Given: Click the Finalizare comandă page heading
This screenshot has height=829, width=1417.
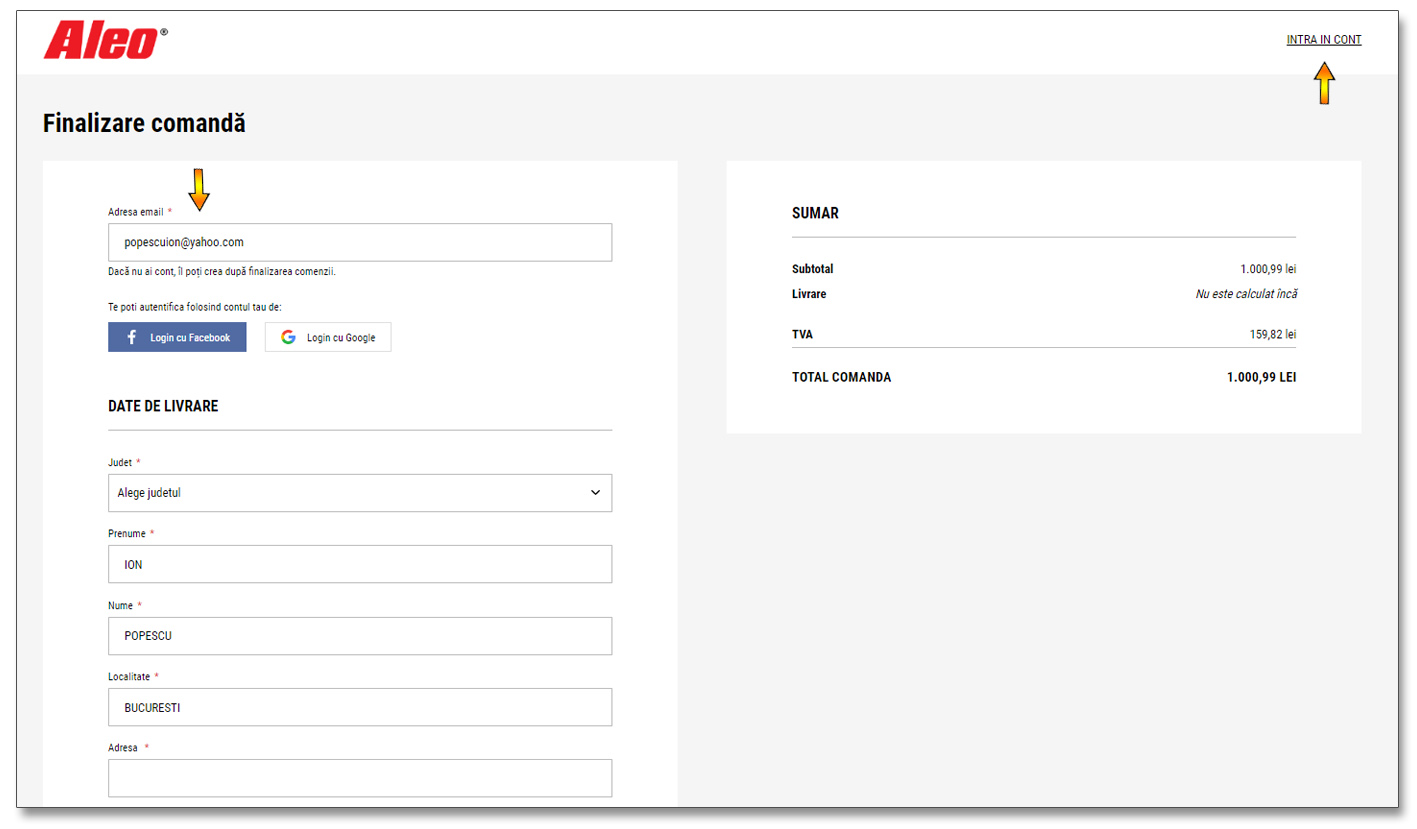Looking at the screenshot, I should click(x=144, y=124).
